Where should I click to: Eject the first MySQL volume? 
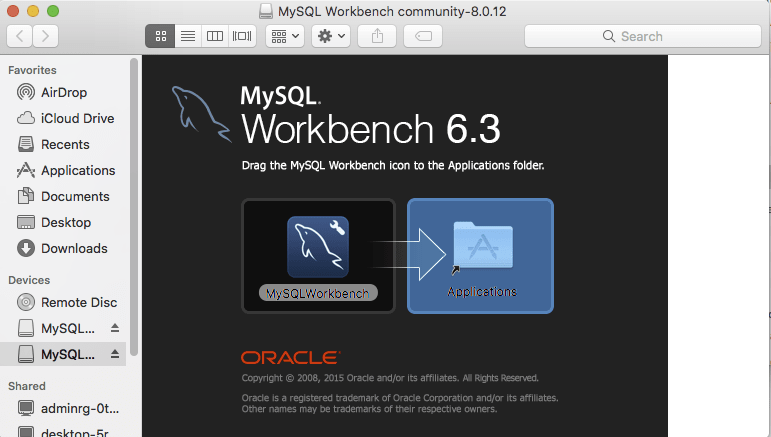point(115,328)
